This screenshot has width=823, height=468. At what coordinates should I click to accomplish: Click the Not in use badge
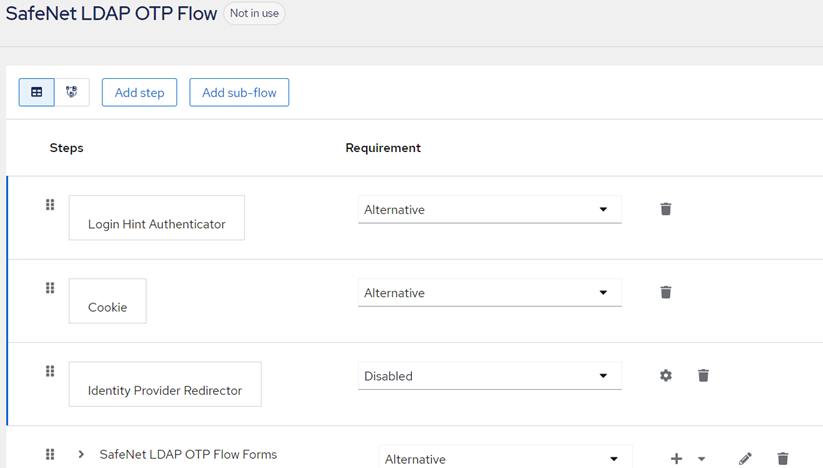254,13
